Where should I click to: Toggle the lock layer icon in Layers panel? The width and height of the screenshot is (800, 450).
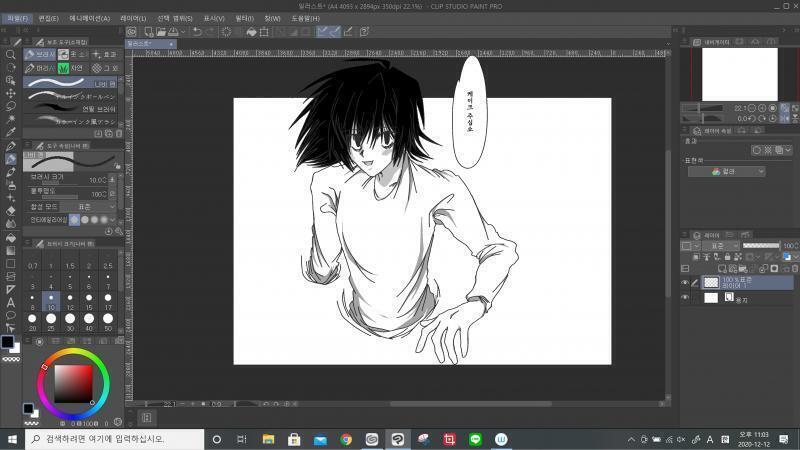(727, 257)
